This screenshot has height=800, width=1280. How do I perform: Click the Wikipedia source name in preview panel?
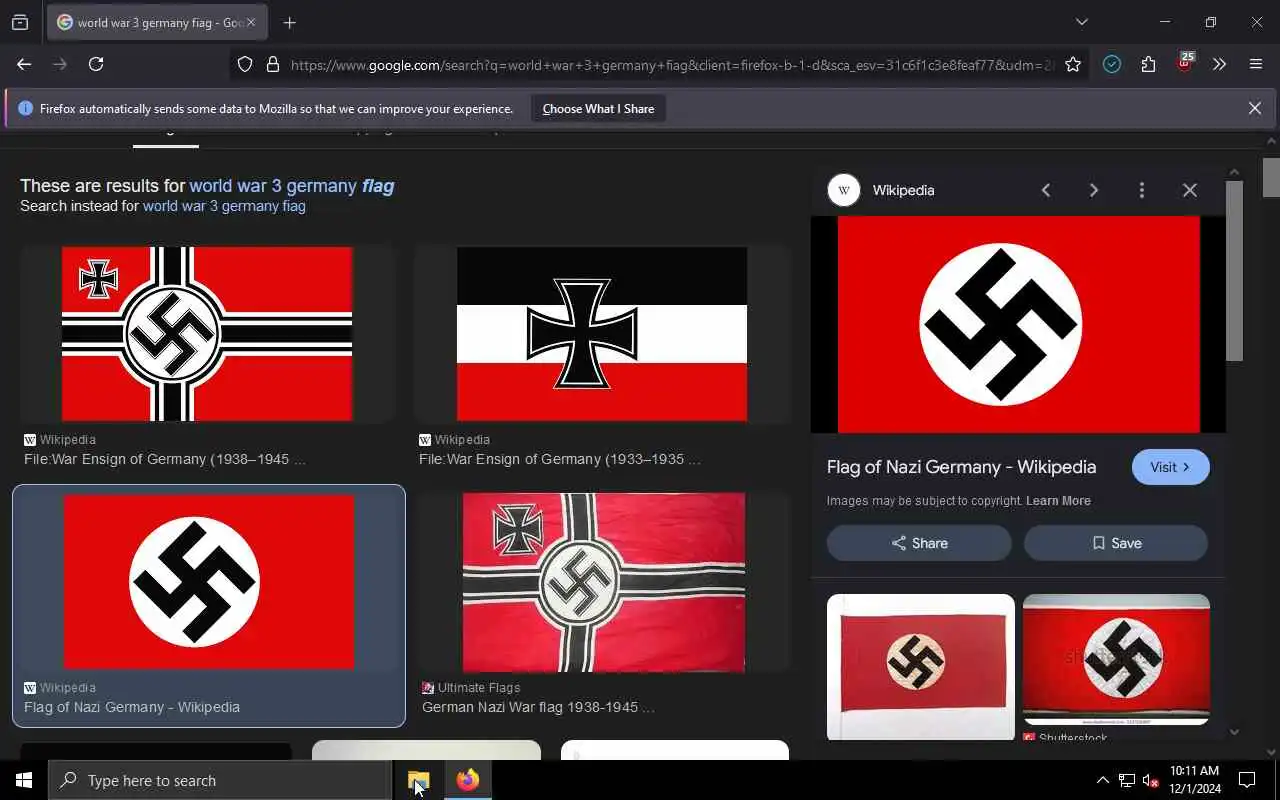[904, 190]
